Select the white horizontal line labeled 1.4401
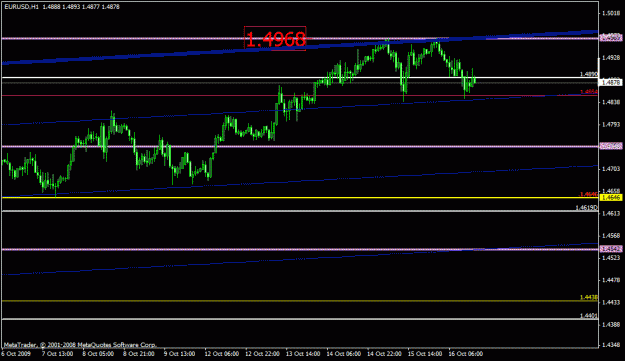 (300, 319)
